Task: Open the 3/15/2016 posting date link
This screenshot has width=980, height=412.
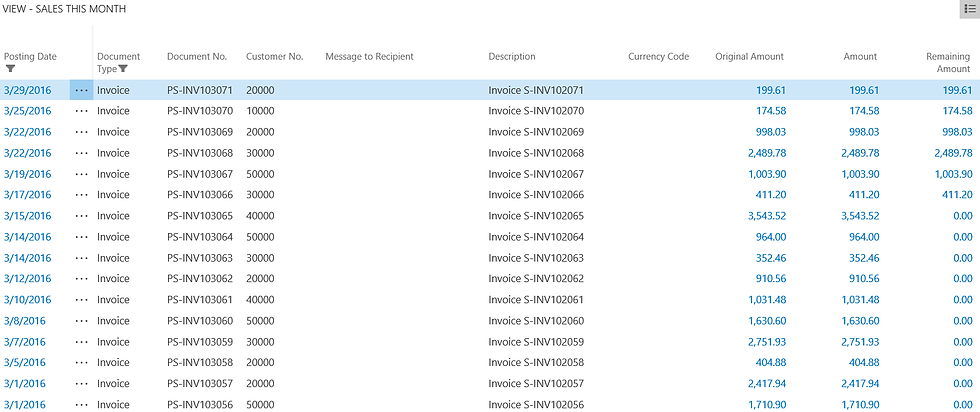Action: pyautogui.click(x=28, y=216)
